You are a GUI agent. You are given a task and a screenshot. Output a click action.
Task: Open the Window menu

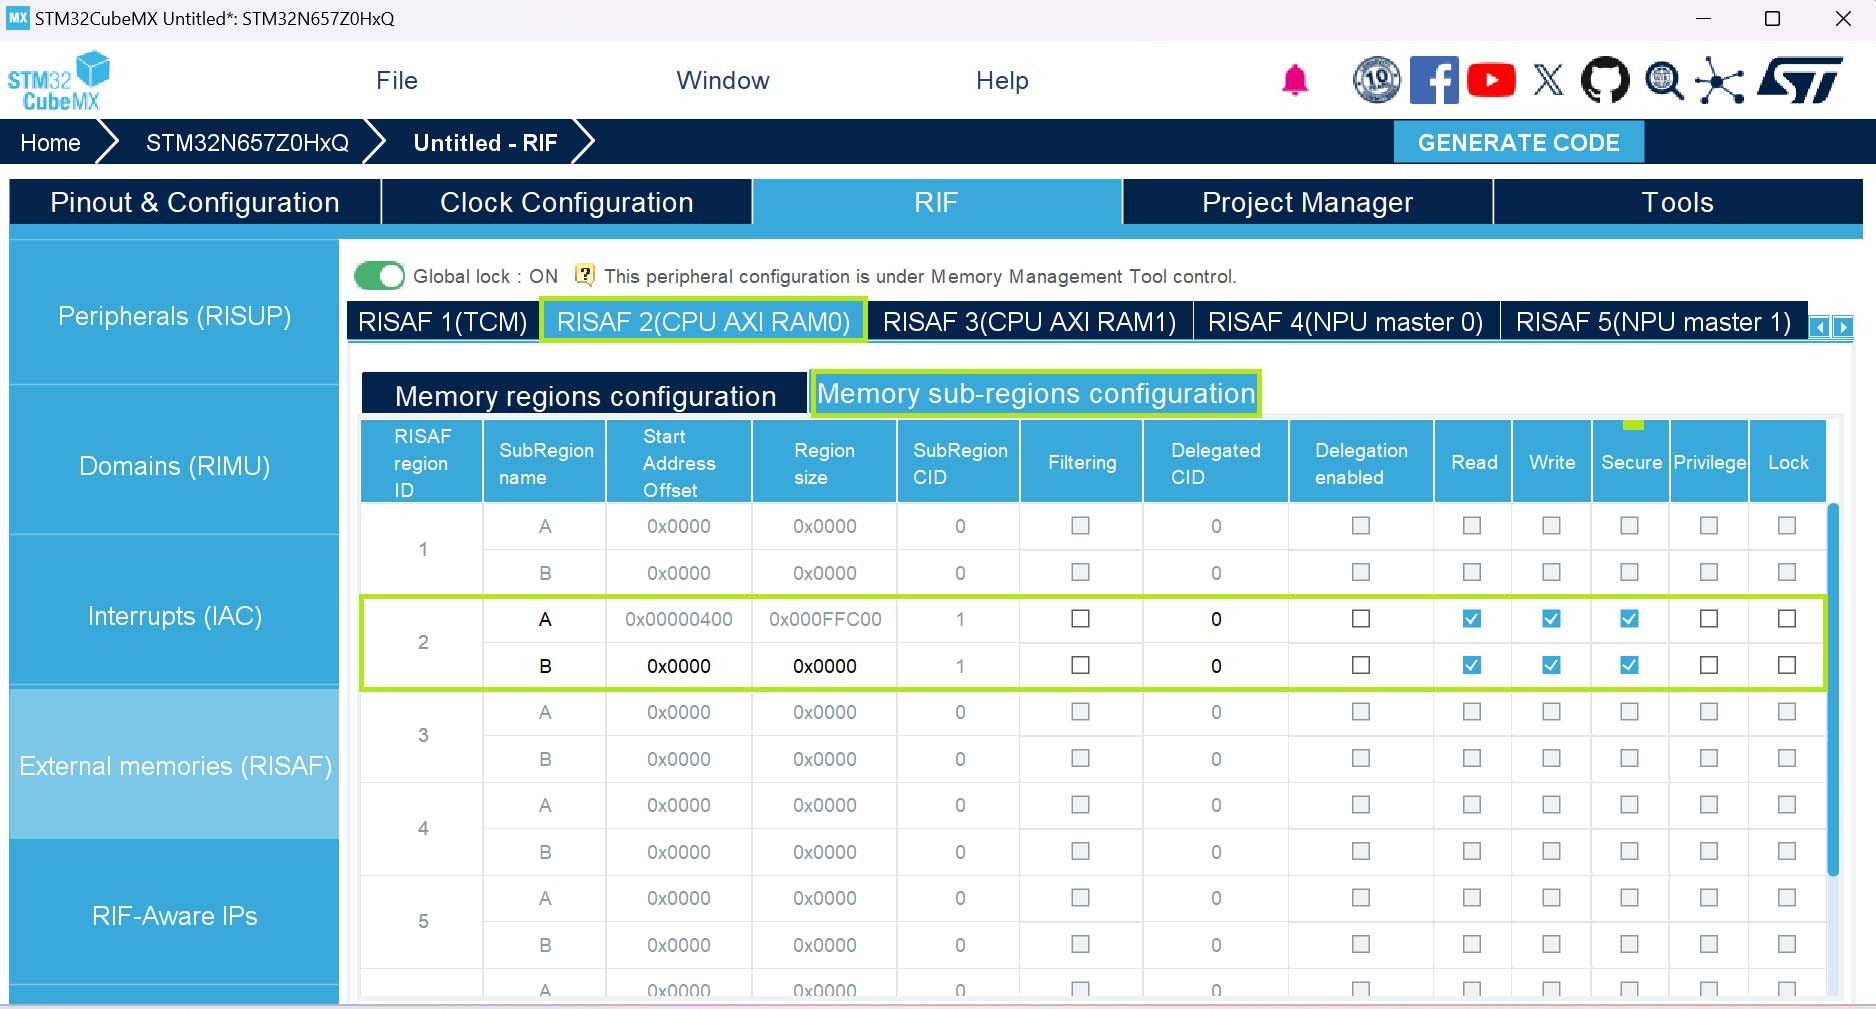tap(723, 80)
